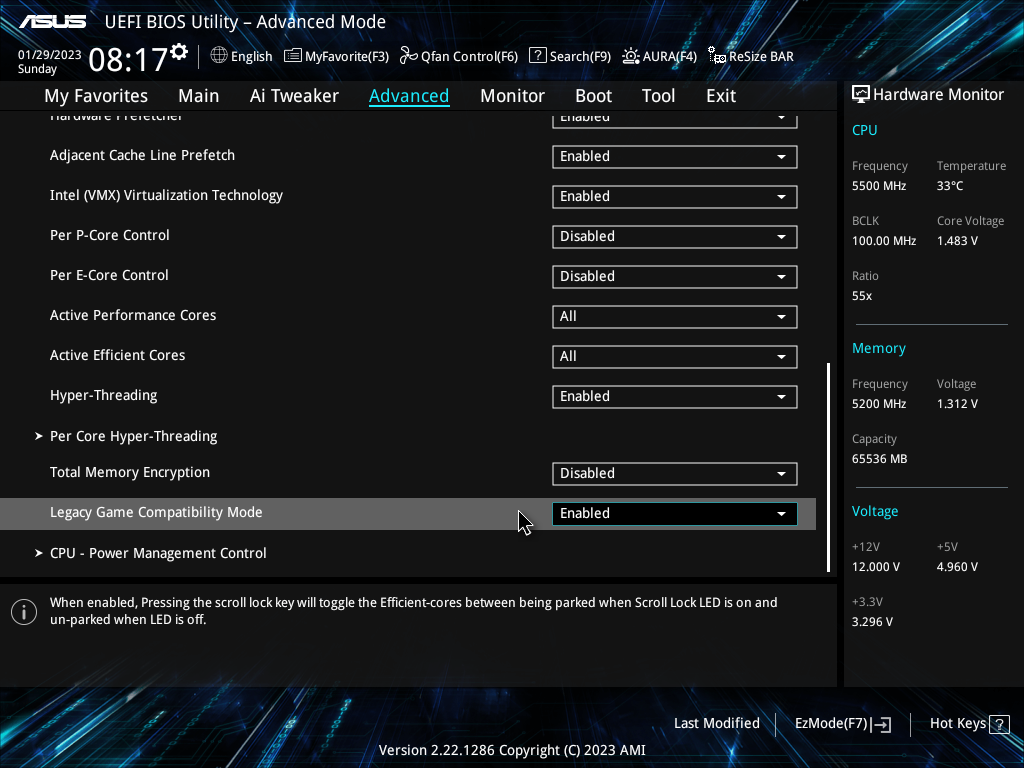Click the 65536 MB capacity value
The width and height of the screenshot is (1024, 768).
880,459
